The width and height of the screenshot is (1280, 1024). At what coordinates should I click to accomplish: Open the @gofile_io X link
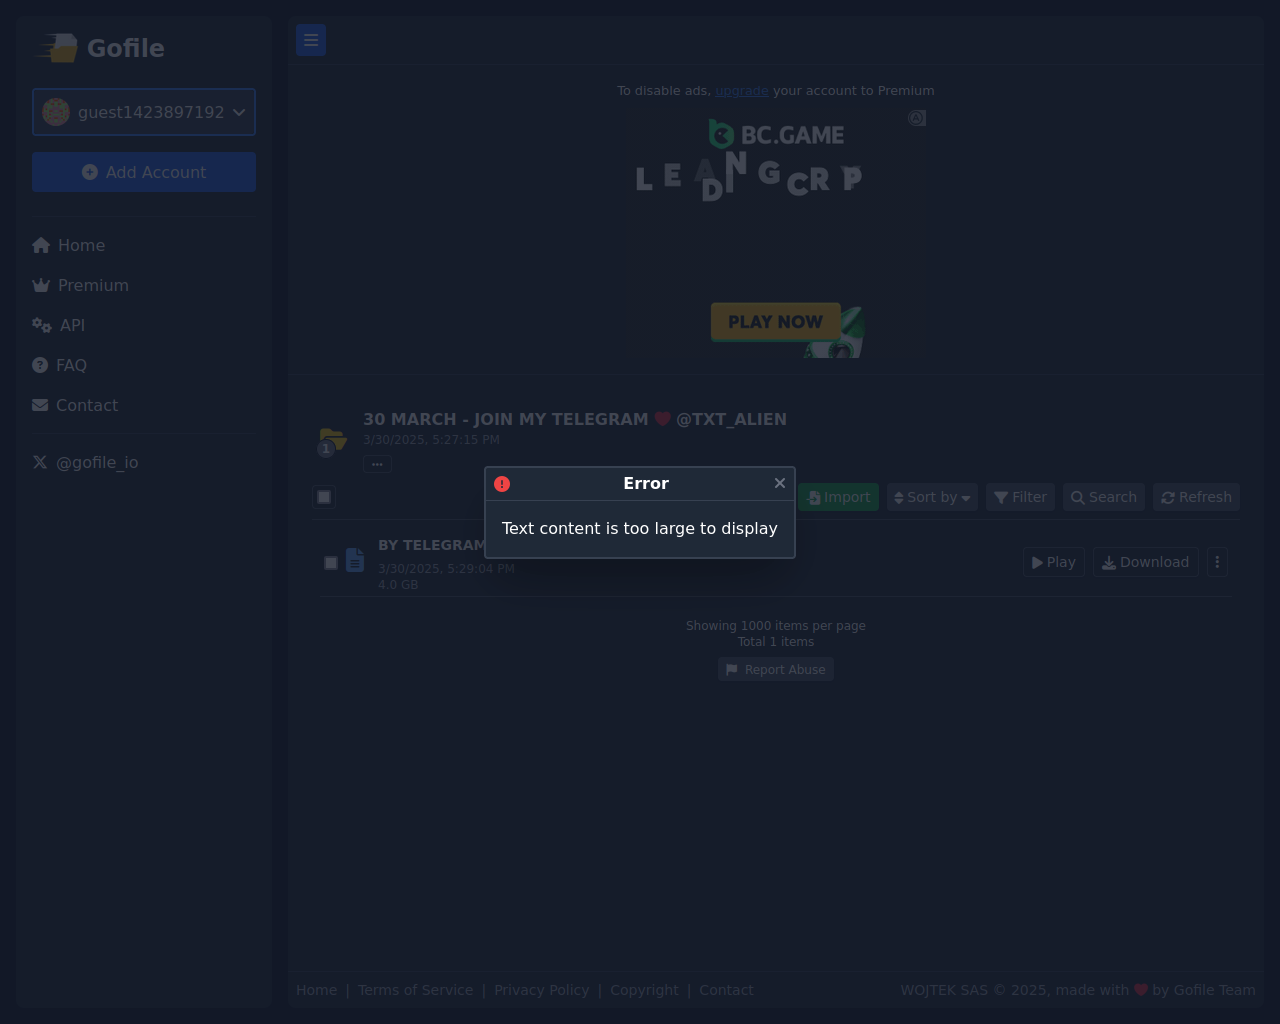point(85,462)
